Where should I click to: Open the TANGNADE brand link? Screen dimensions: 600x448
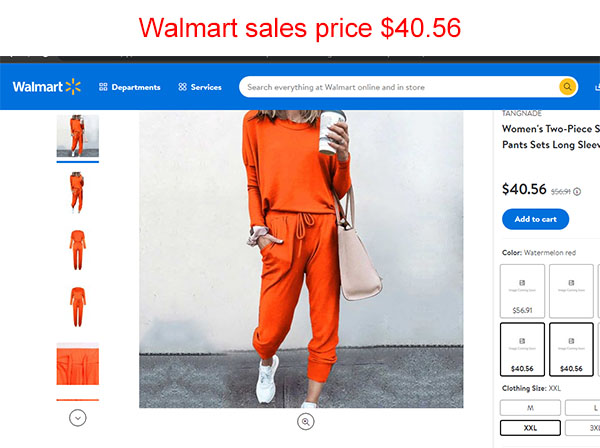(522, 114)
